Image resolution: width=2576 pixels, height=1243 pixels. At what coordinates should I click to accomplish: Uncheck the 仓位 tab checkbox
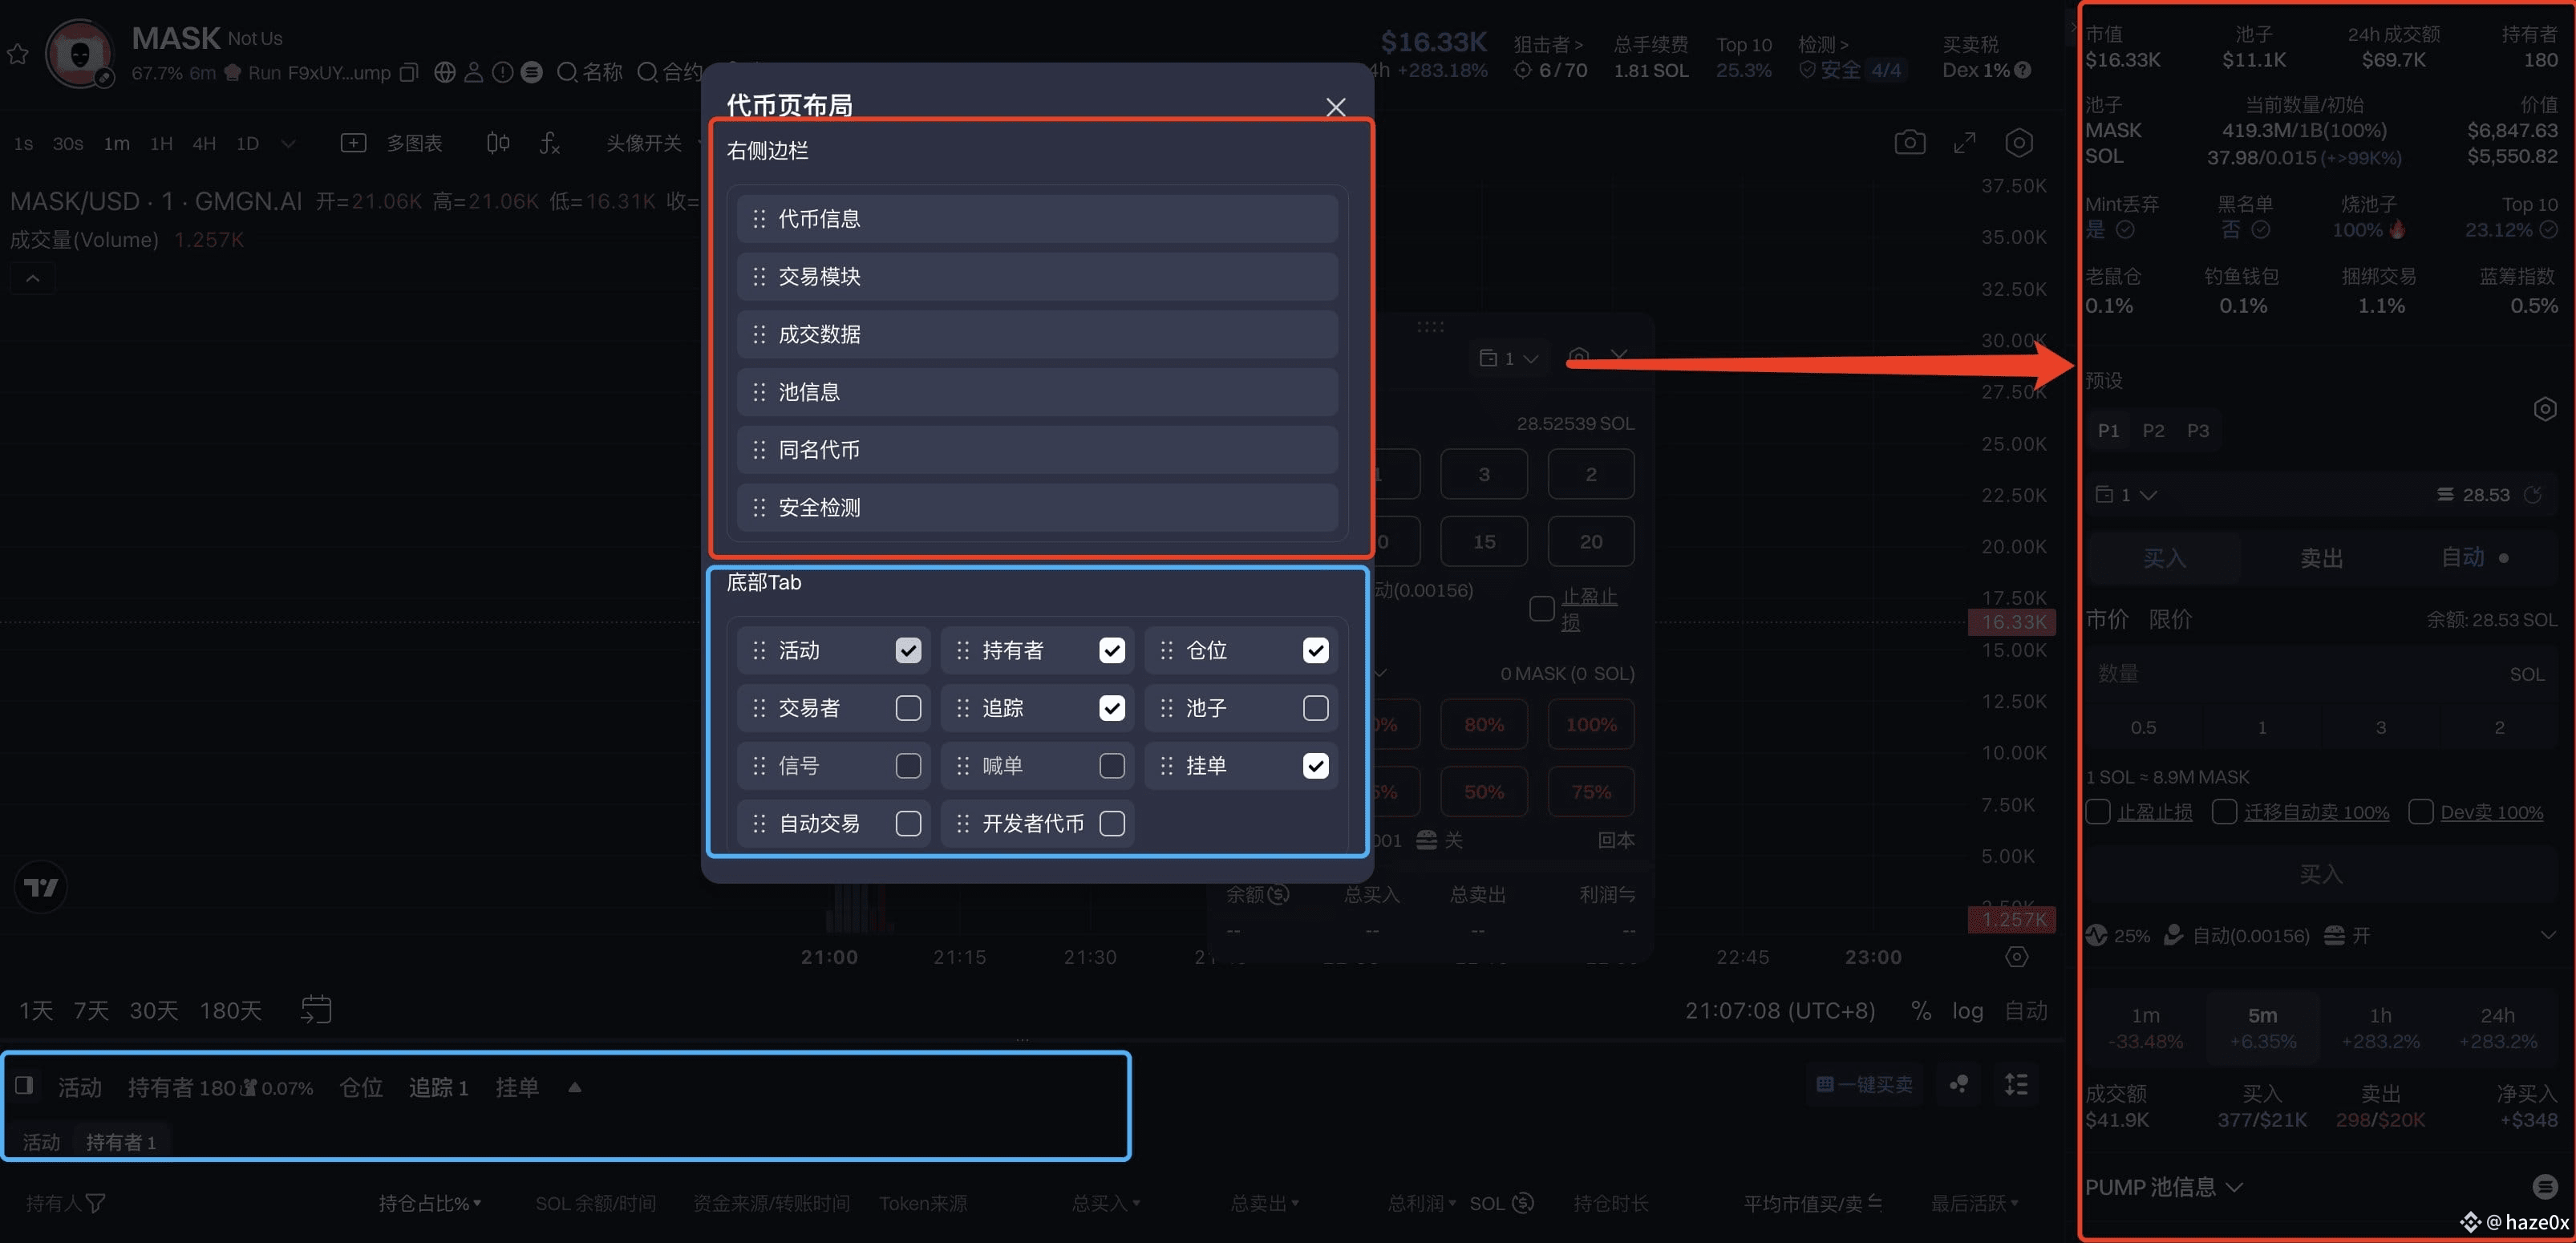click(x=1316, y=651)
